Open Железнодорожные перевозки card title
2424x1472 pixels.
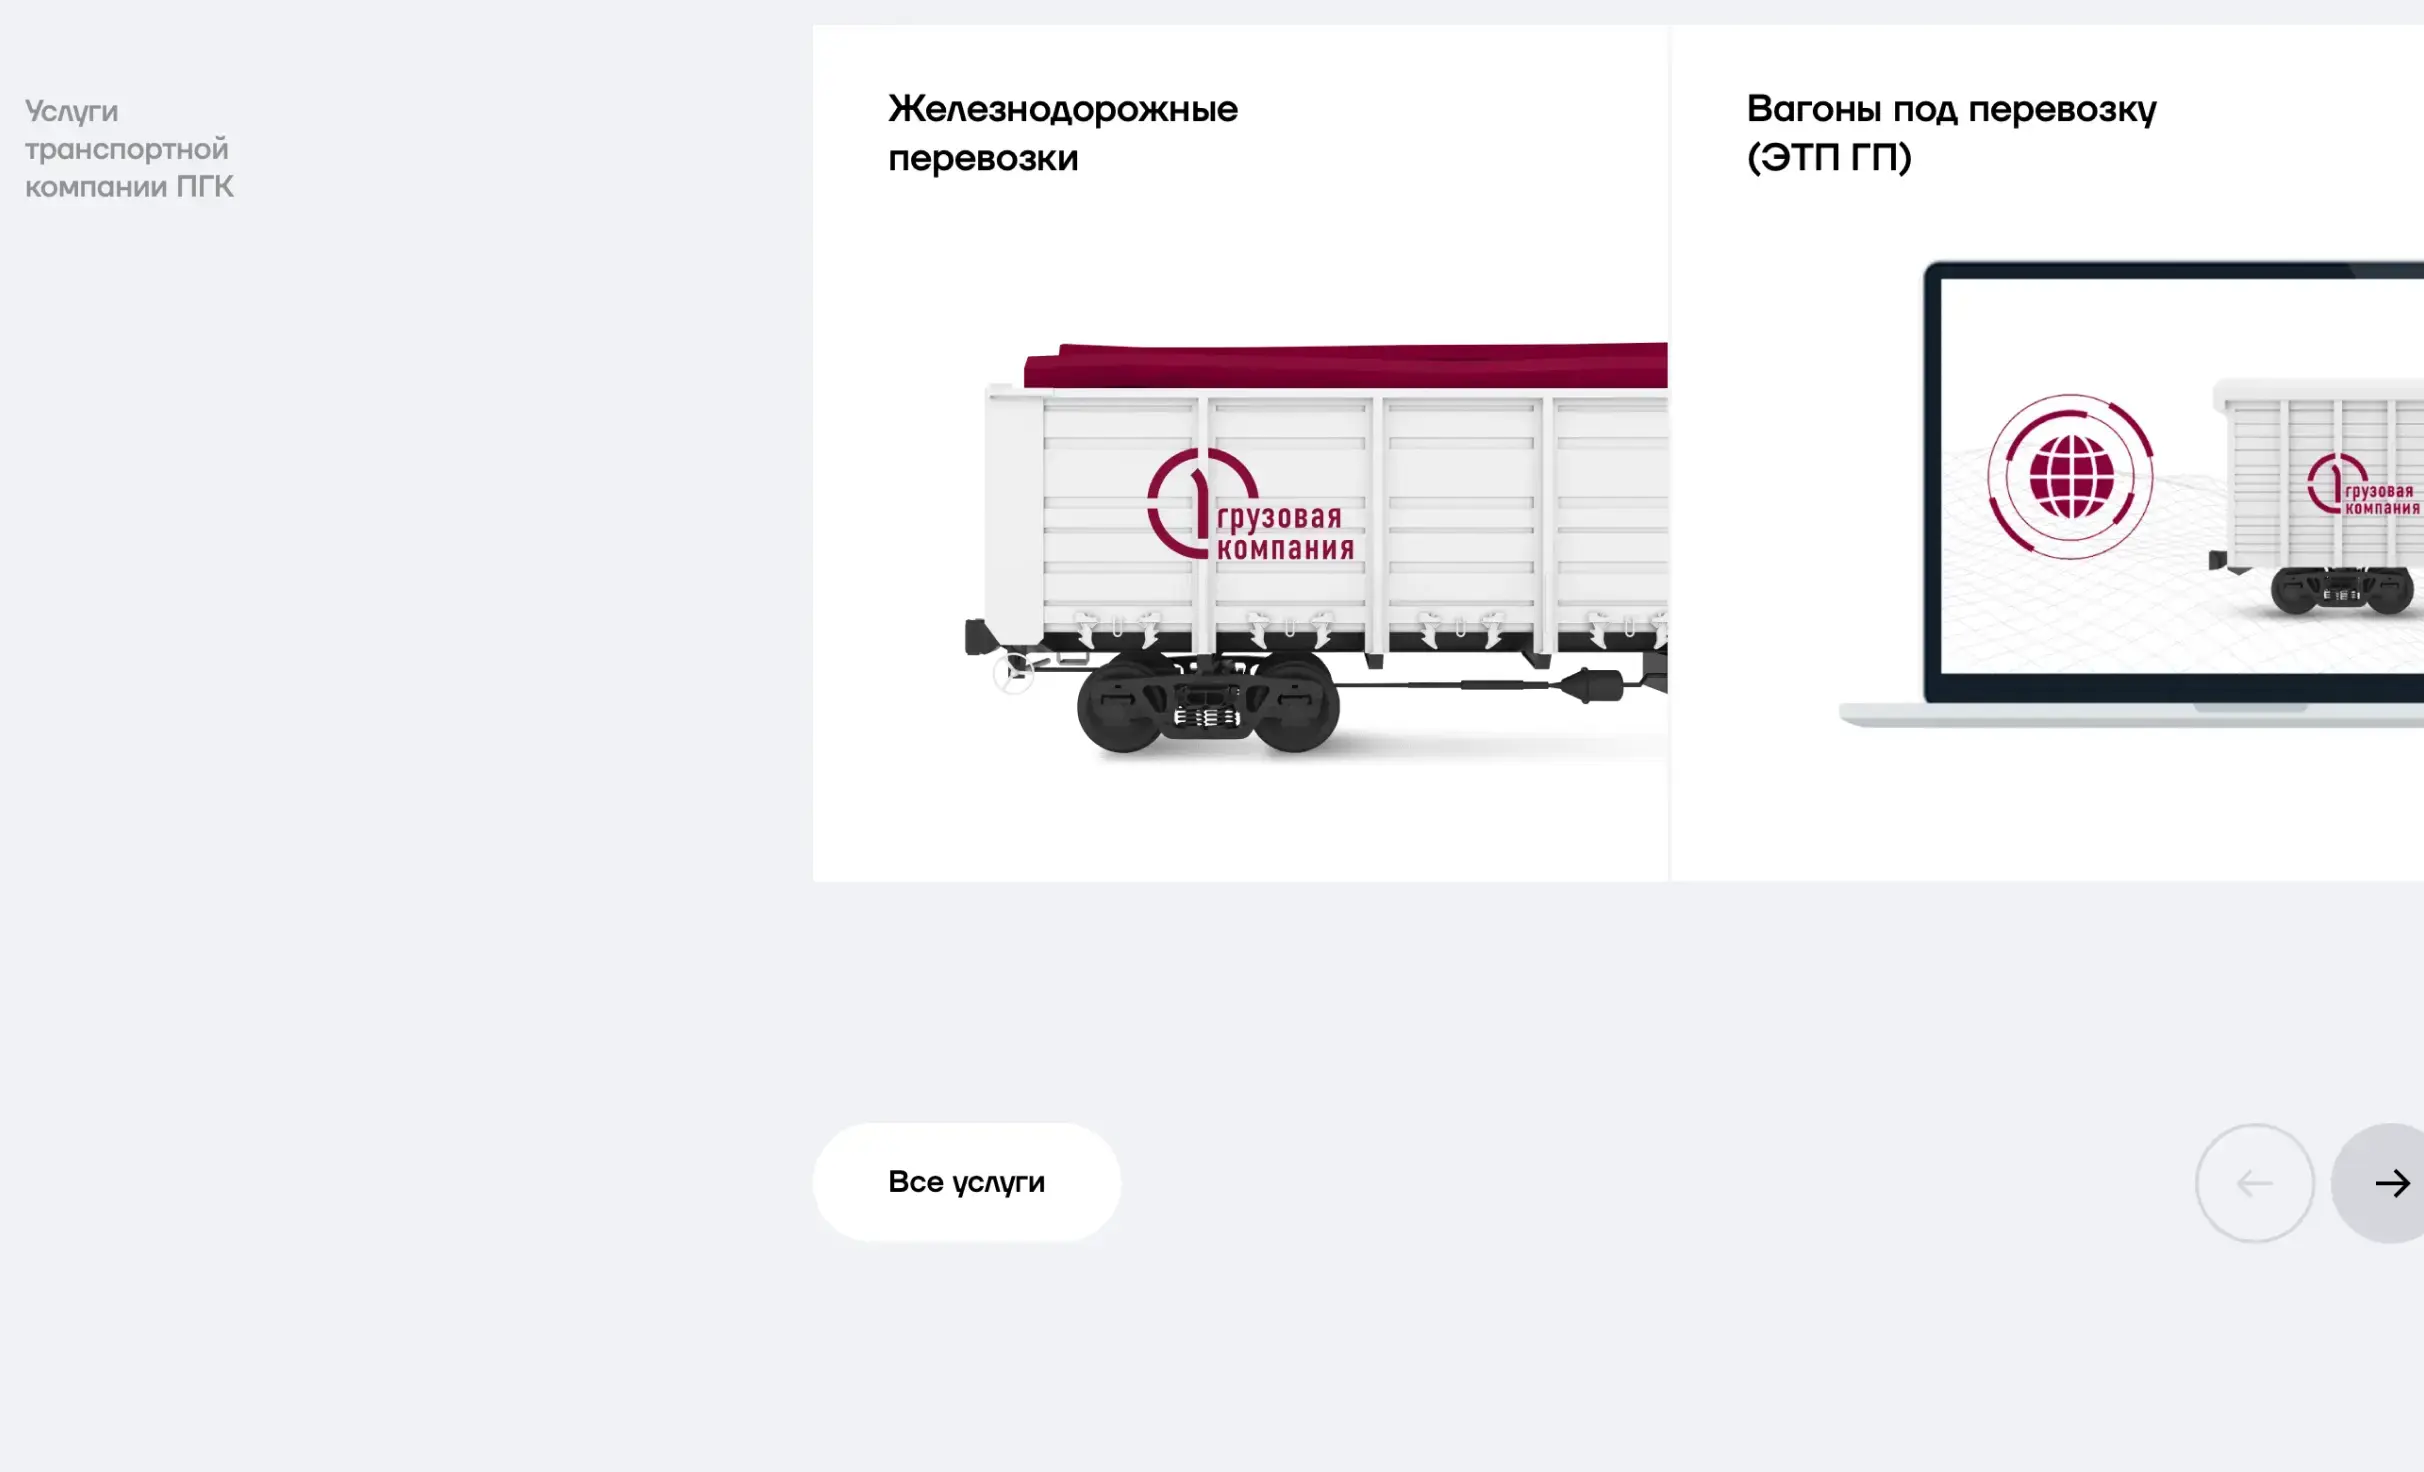pos(1063,133)
